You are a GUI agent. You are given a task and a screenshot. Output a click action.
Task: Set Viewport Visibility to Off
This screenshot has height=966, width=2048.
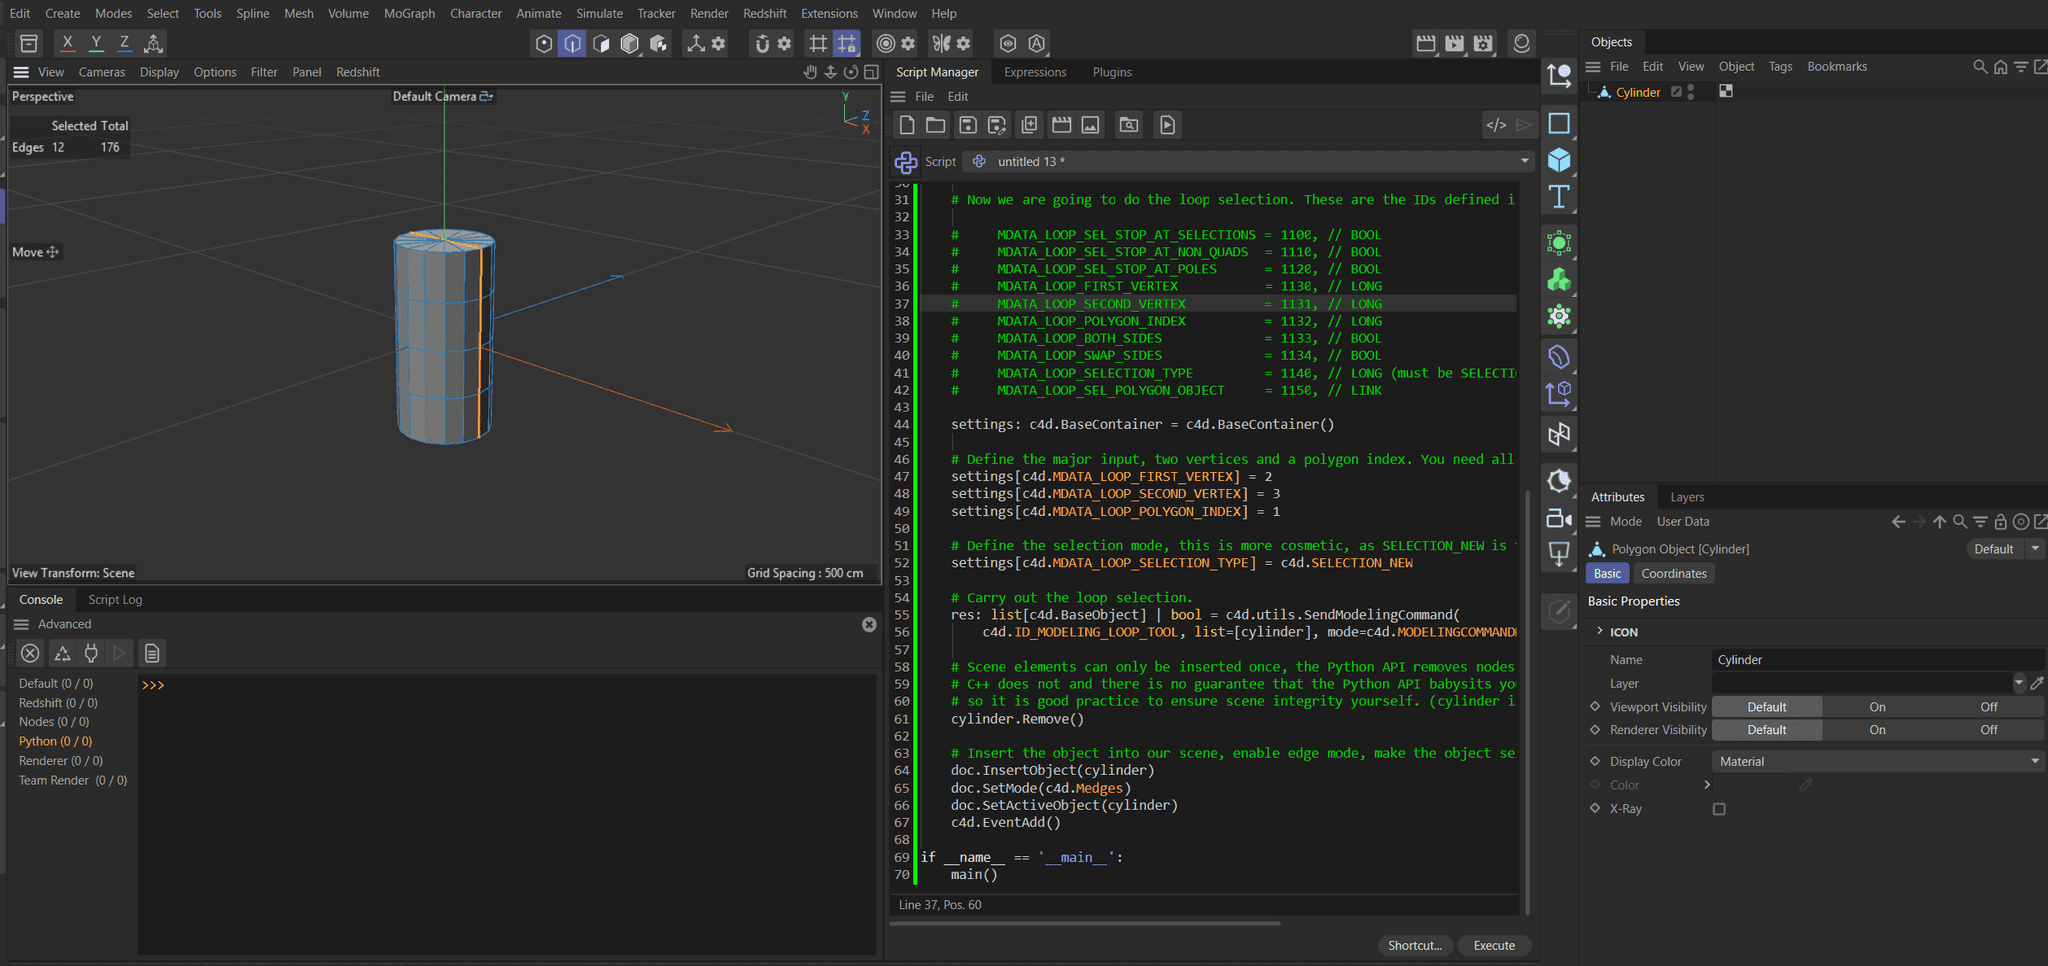click(1988, 707)
